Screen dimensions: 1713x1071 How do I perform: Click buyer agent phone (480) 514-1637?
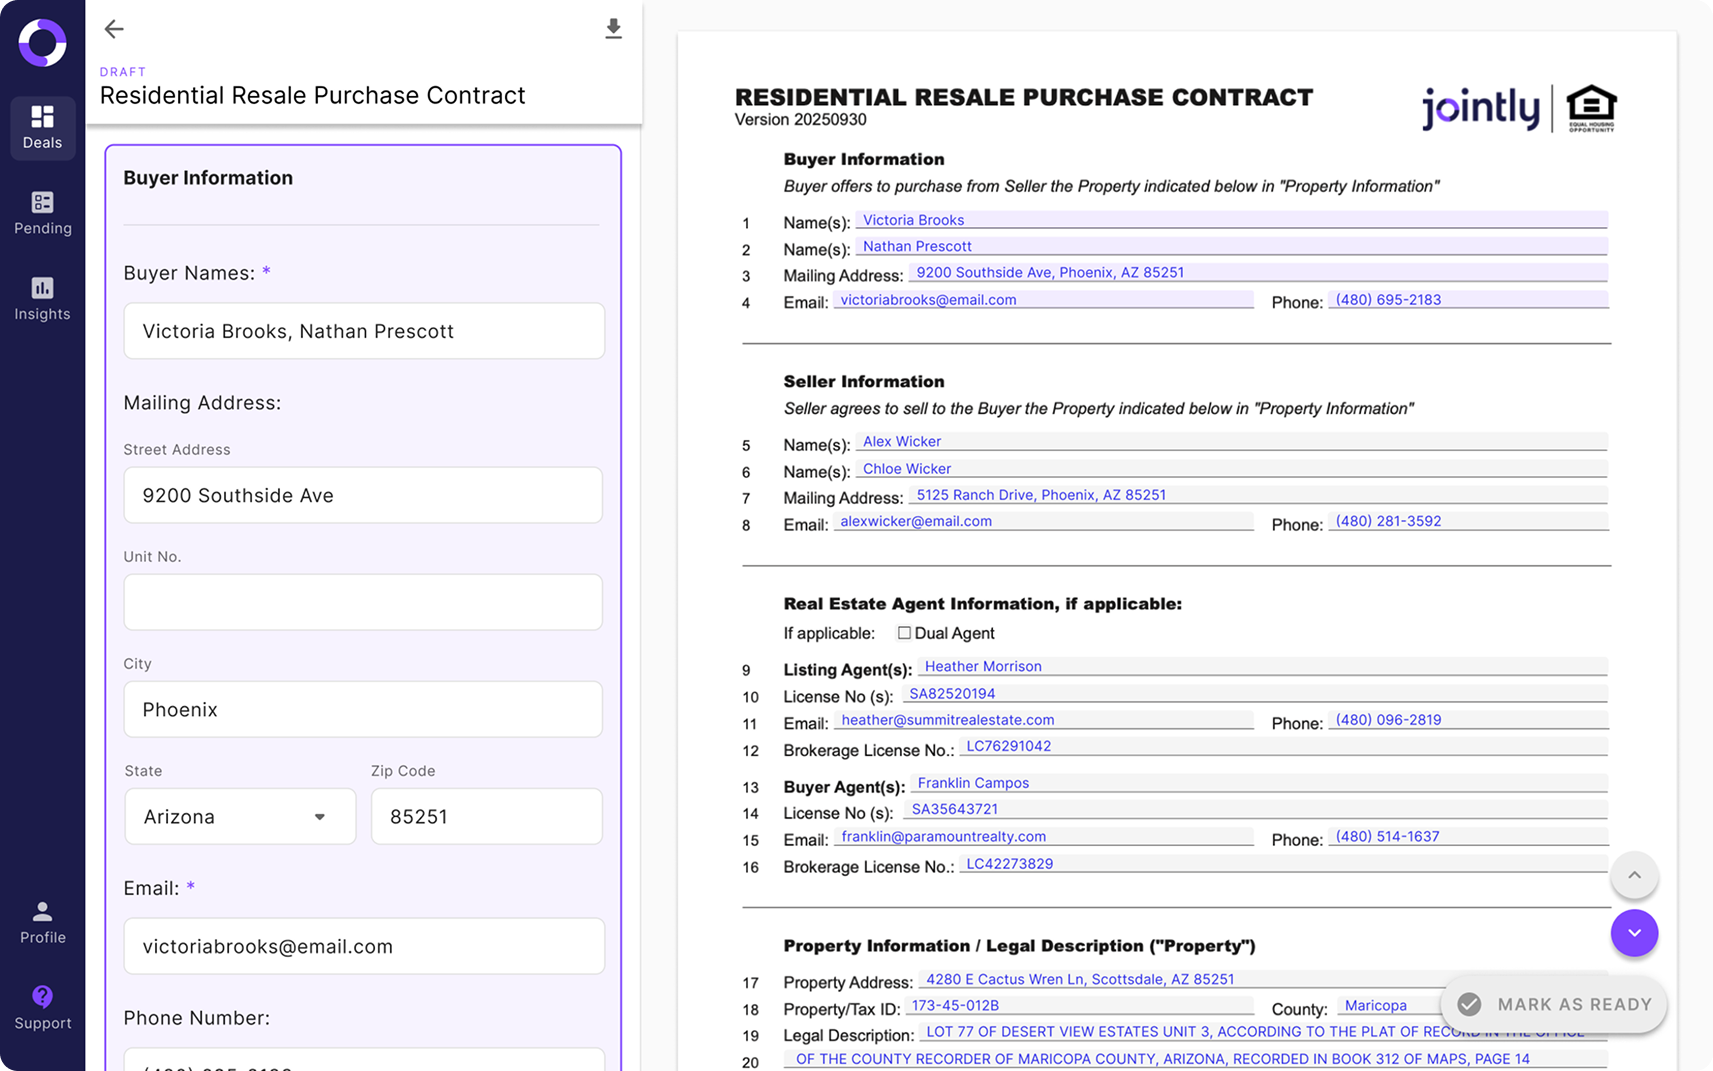click(1387, 836)
